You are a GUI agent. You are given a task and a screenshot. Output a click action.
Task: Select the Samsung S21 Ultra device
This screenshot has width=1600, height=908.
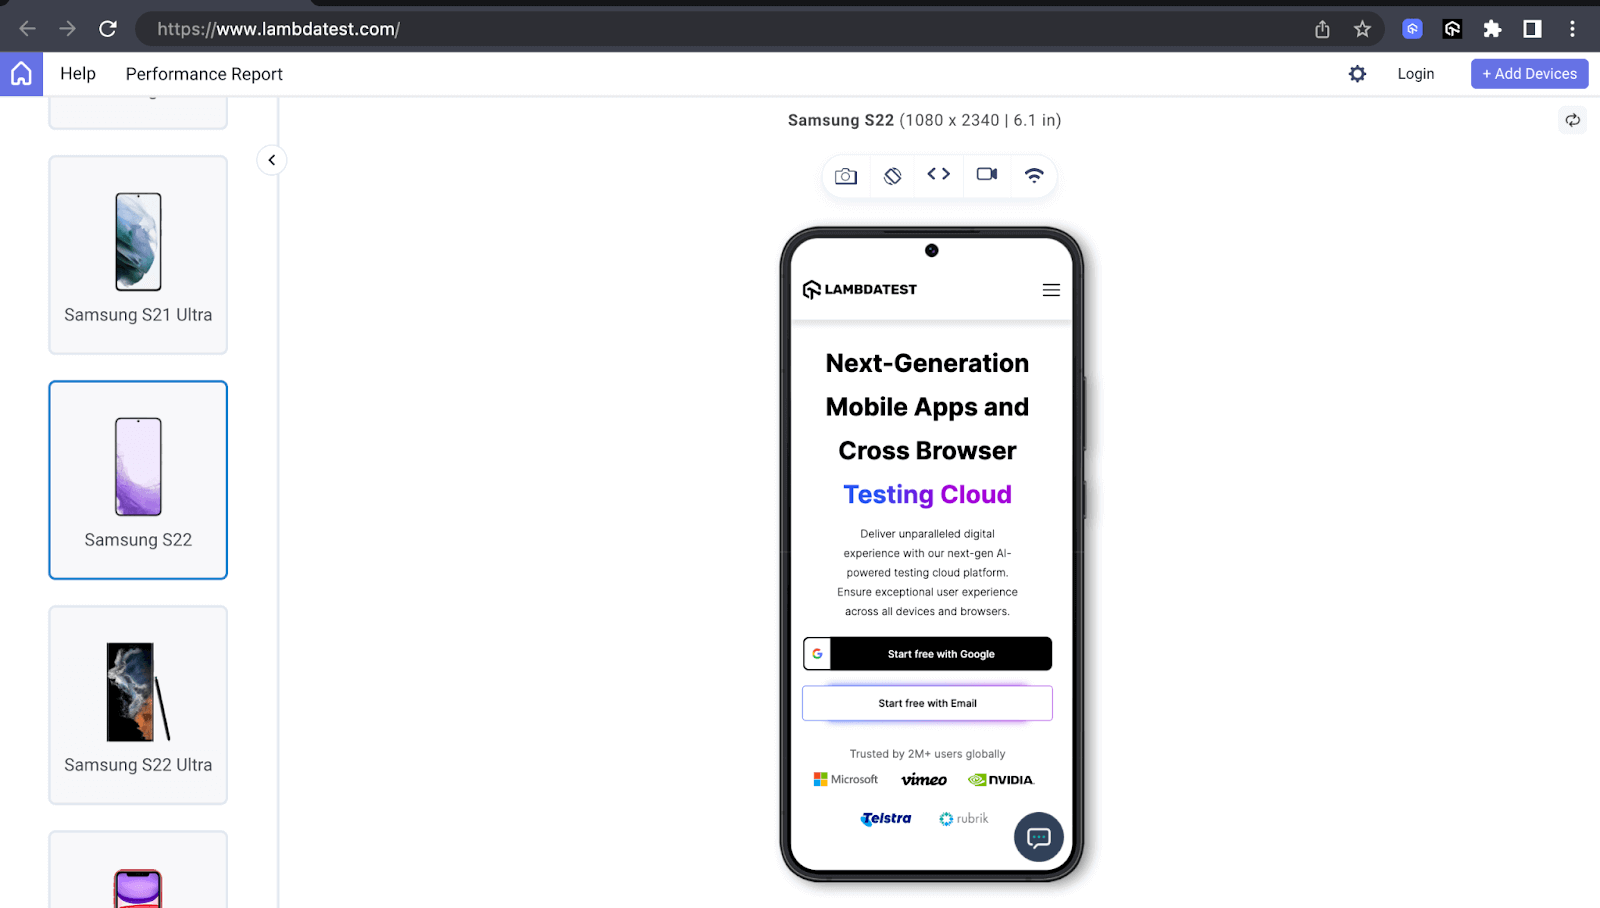click(138, 255)
